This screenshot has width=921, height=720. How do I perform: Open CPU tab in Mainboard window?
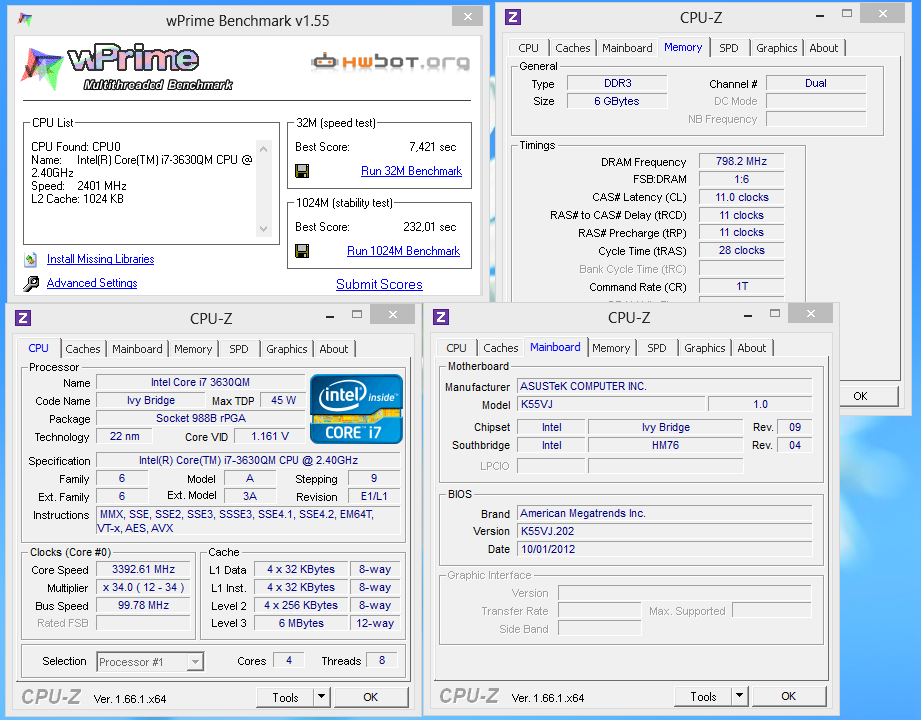tap(456, 348)
